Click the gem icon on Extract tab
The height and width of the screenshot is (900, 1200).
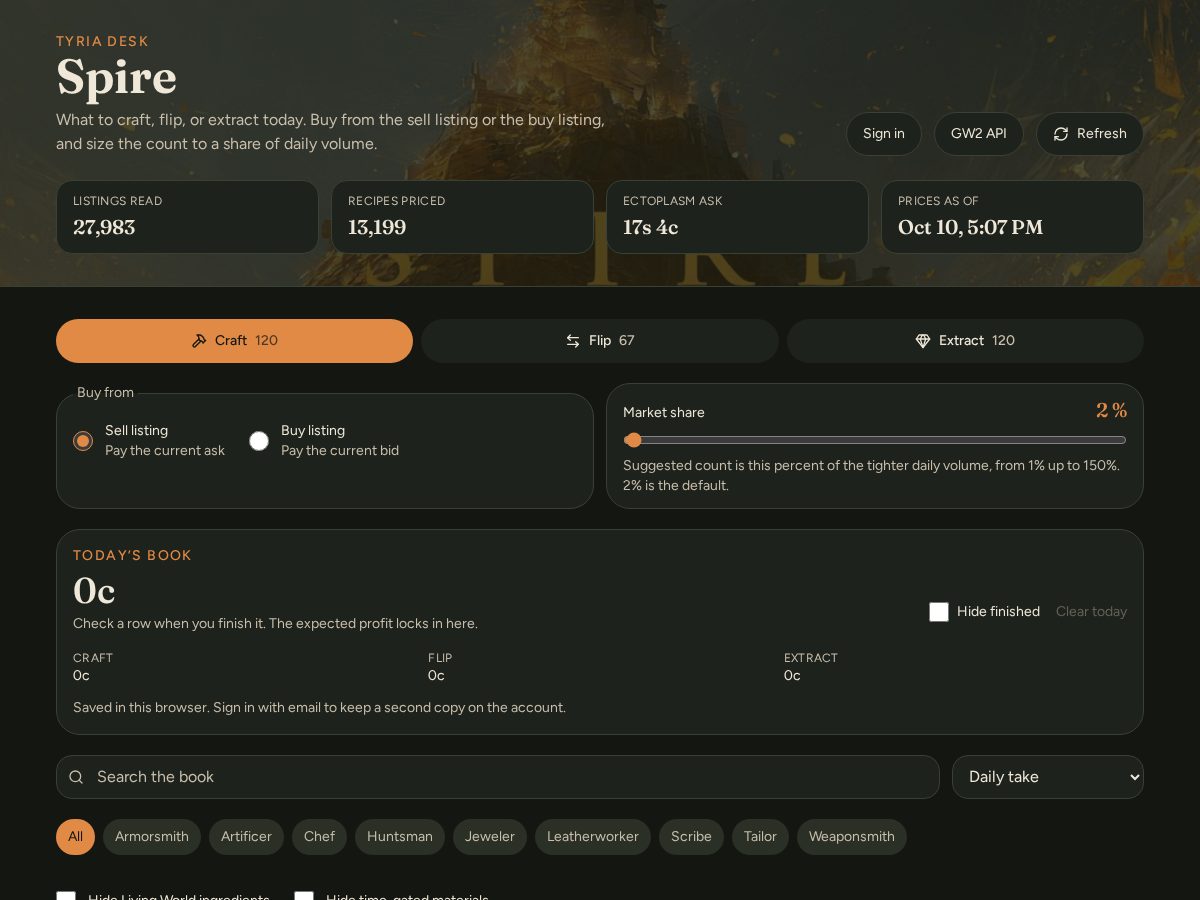(923, 341)
